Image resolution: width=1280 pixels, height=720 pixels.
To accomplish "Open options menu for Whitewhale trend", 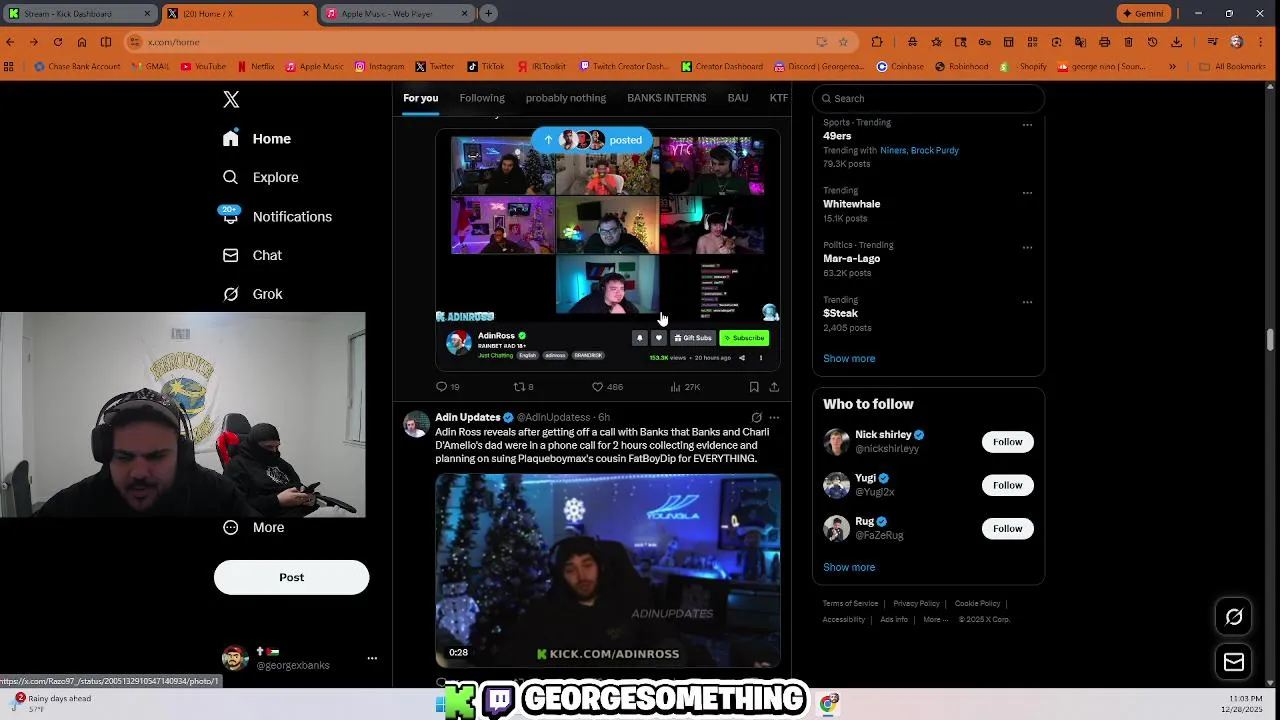I will coord(1027,193).
